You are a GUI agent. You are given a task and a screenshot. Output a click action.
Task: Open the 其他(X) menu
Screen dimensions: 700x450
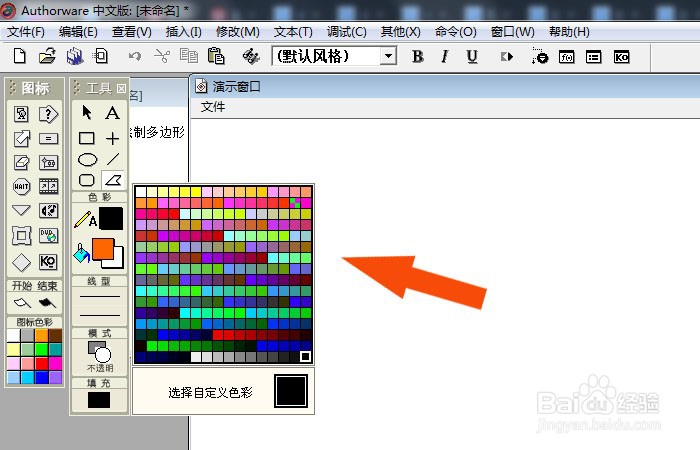click(400, 32)
